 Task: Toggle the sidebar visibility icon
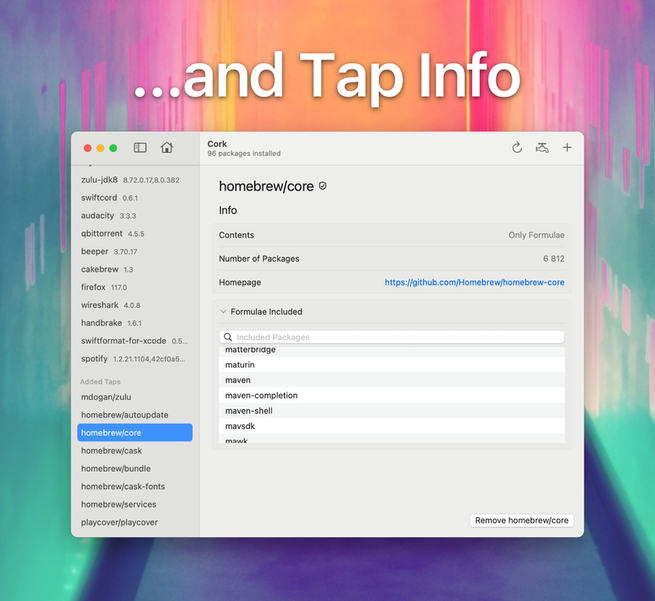(x=140, y=147)
